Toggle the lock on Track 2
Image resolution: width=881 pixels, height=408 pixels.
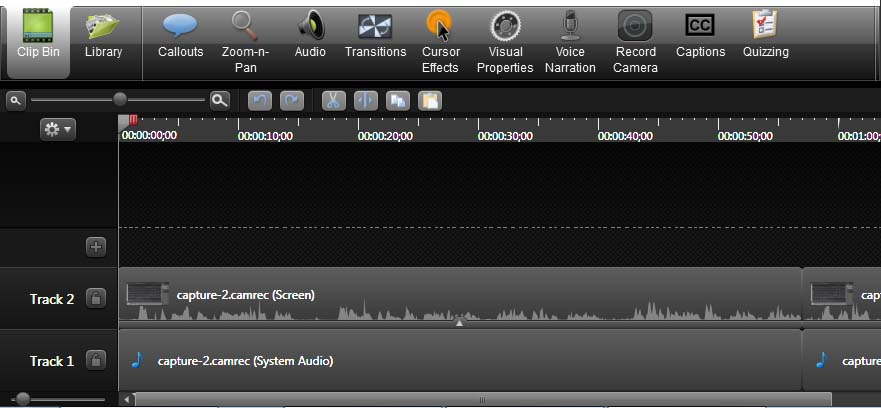(x=95, y=298)
